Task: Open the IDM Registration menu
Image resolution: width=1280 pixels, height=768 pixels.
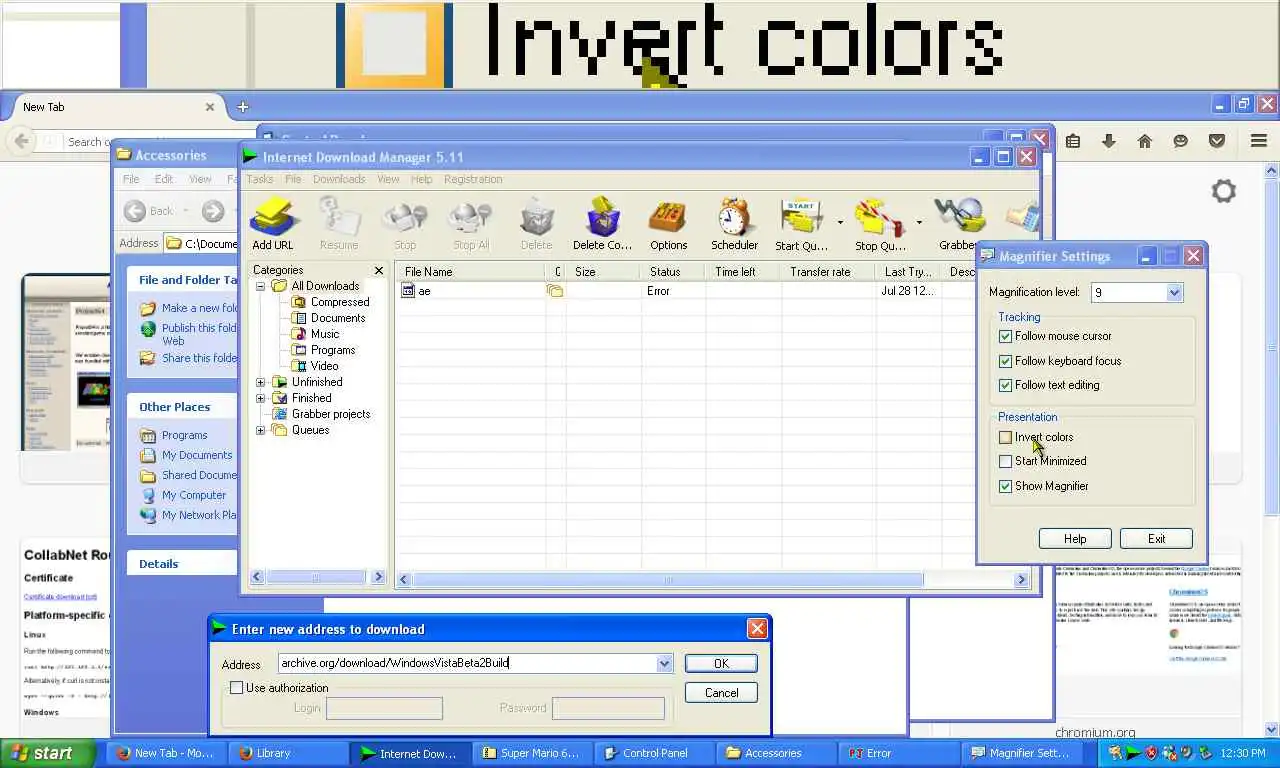Action: [x=473, y=179]
